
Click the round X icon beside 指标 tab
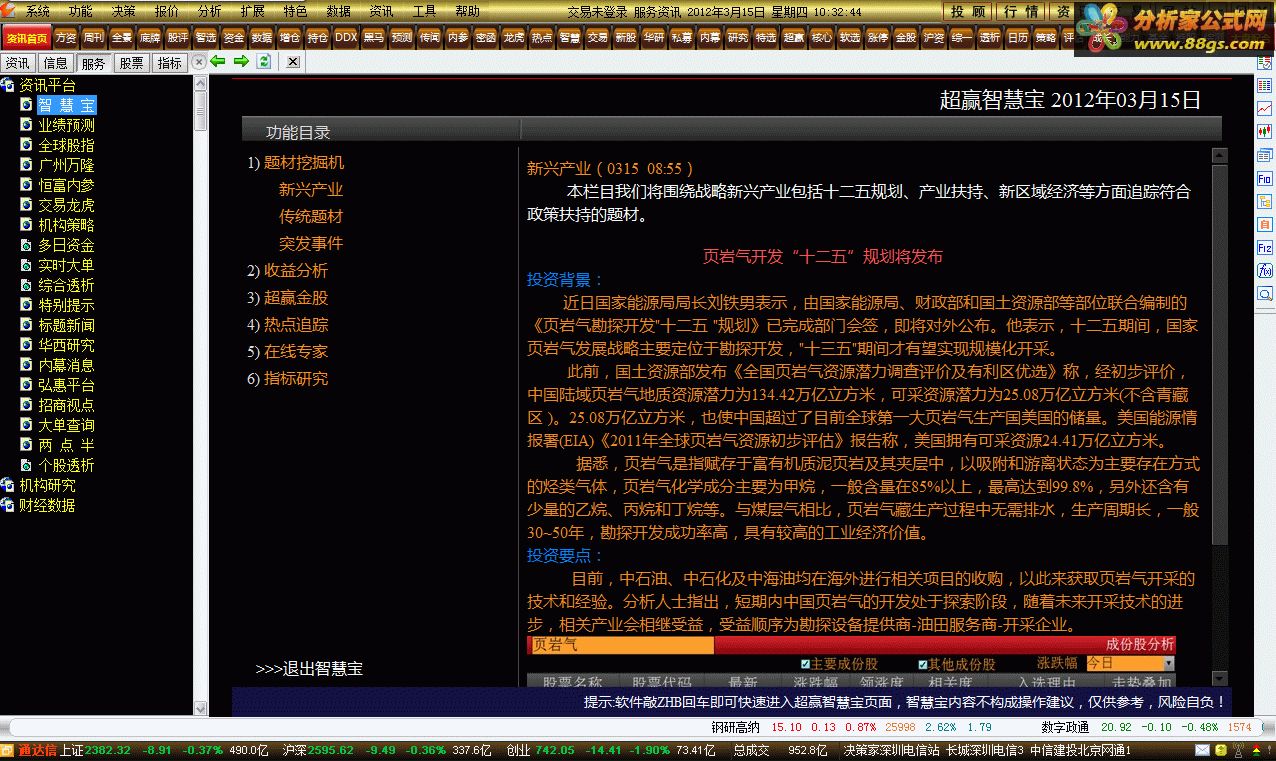tap(198, 62)
